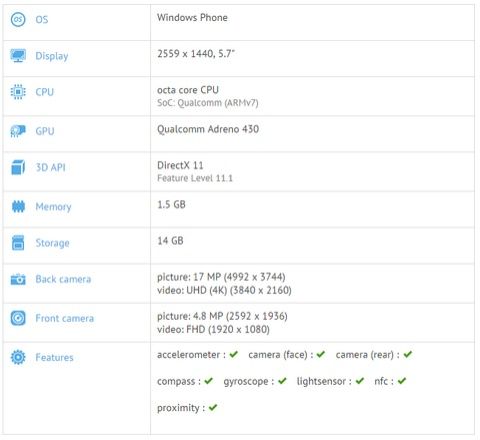Viewport: 480px width, 440px height.
Task: Click the Memory label
Action: click(x=53, y=207)
